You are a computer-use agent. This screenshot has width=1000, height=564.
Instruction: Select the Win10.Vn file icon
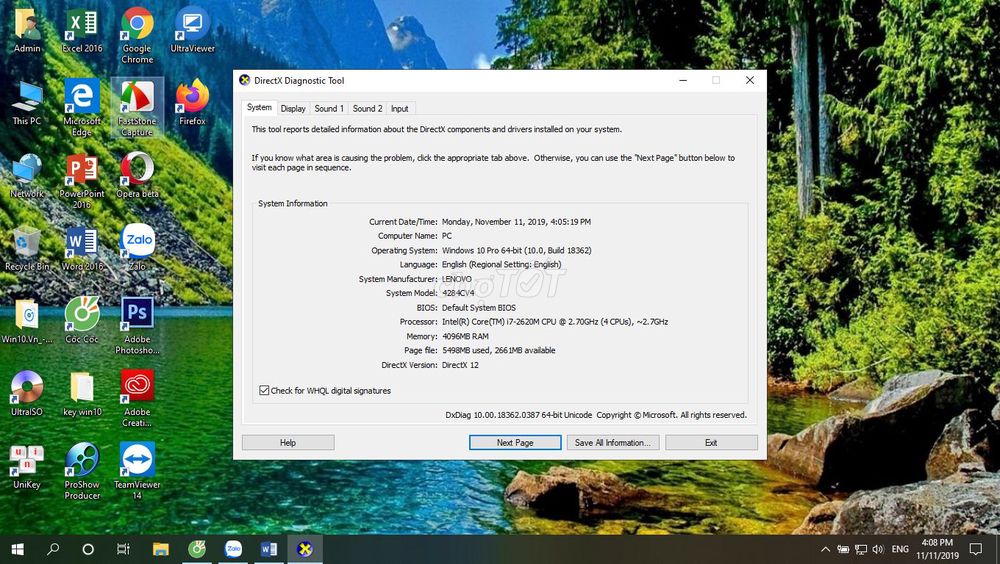pyautogui.click(x=27, y=321)
